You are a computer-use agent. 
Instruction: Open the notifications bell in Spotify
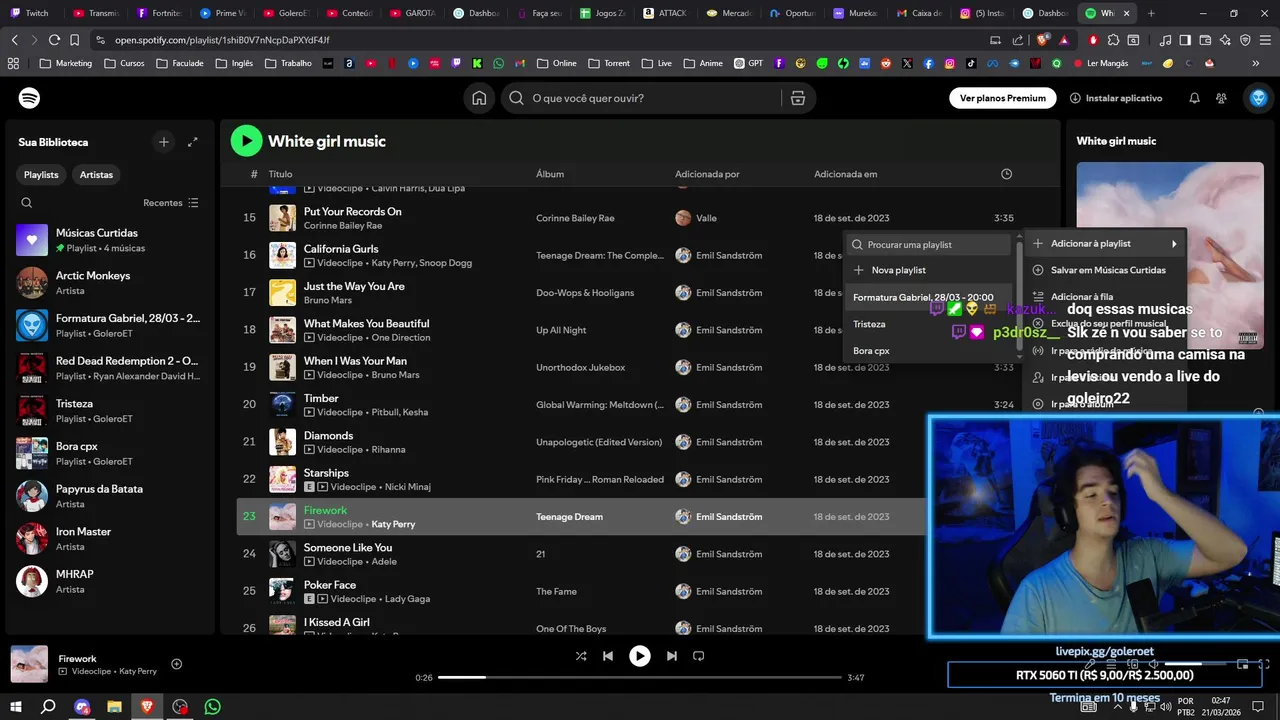click(x=1194, y=98)
